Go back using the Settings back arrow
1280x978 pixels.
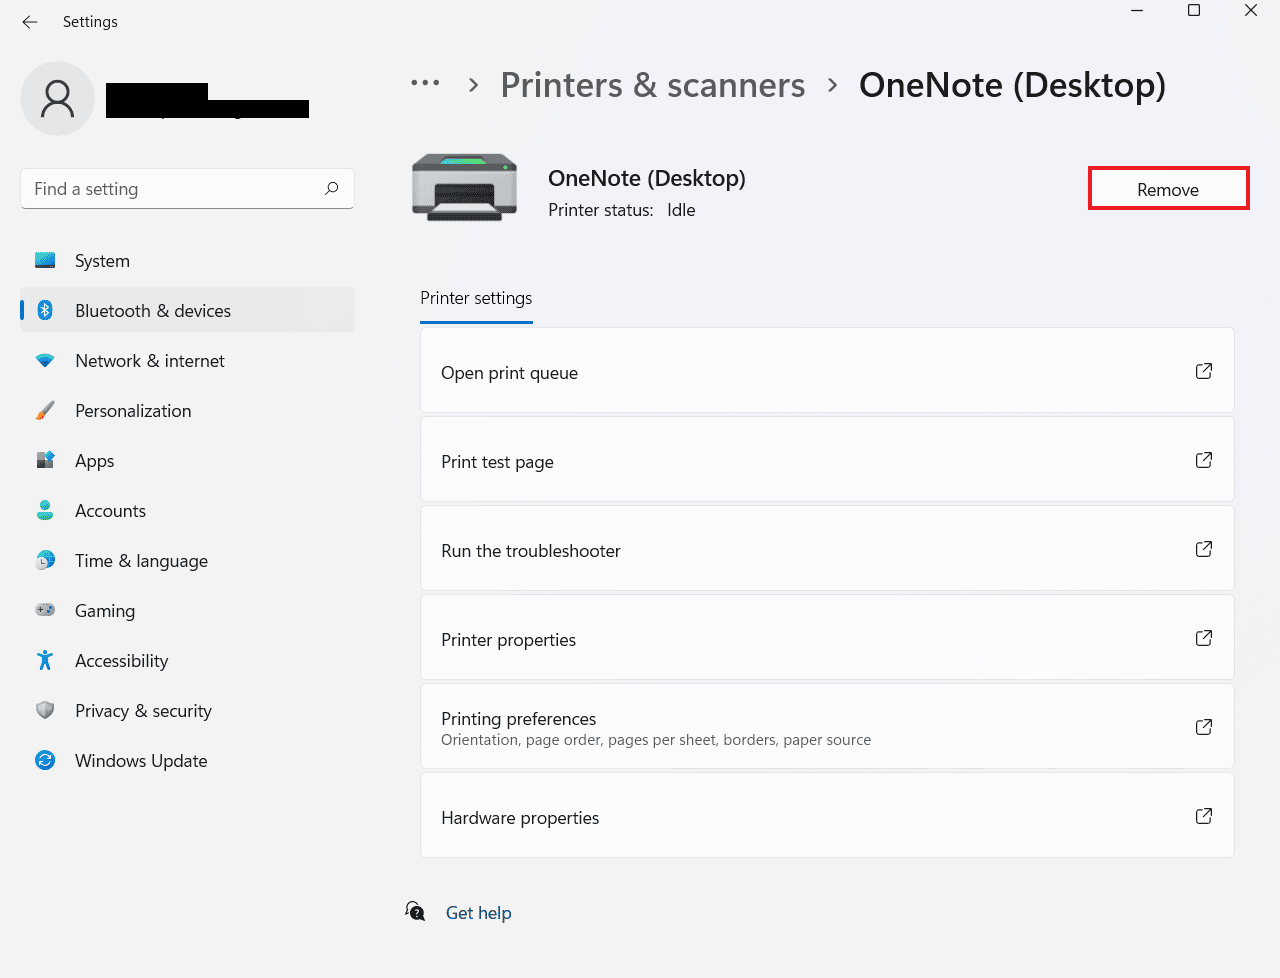(x=30, y=22)
